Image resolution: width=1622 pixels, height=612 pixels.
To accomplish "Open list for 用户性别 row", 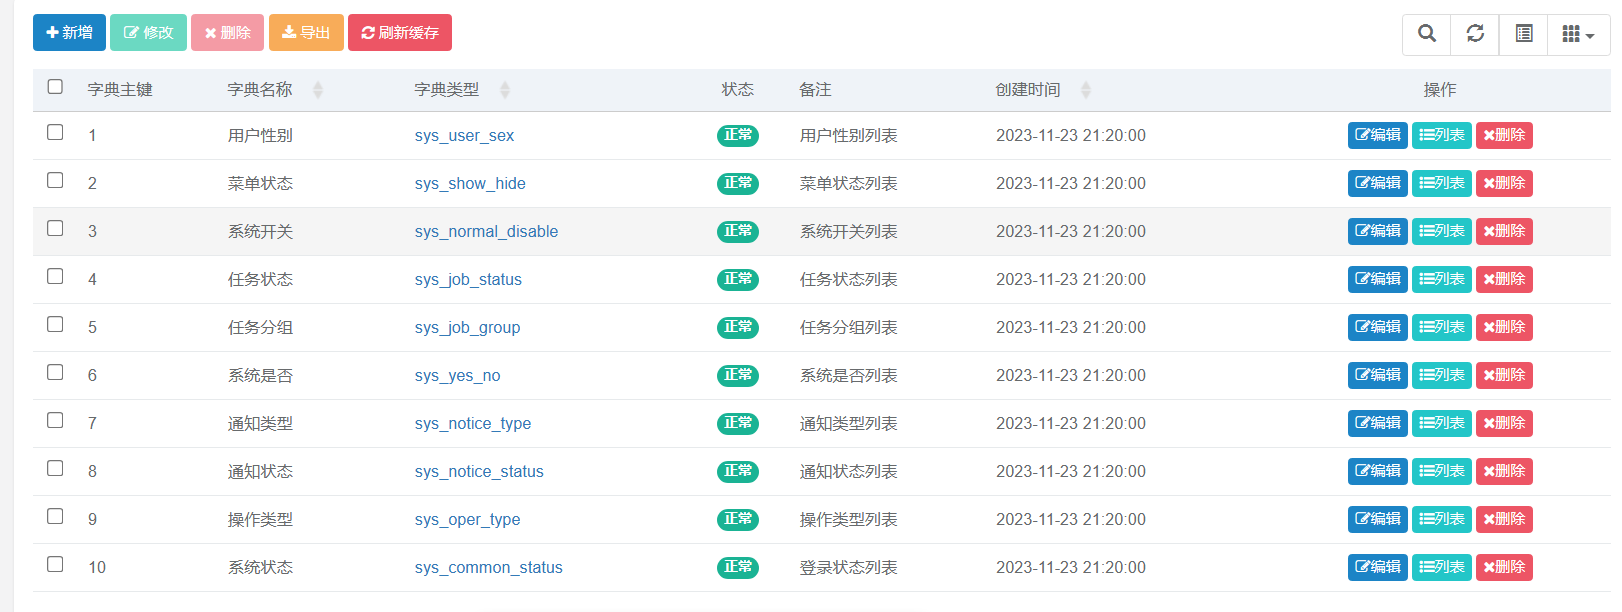I will tap(1441, 135).
